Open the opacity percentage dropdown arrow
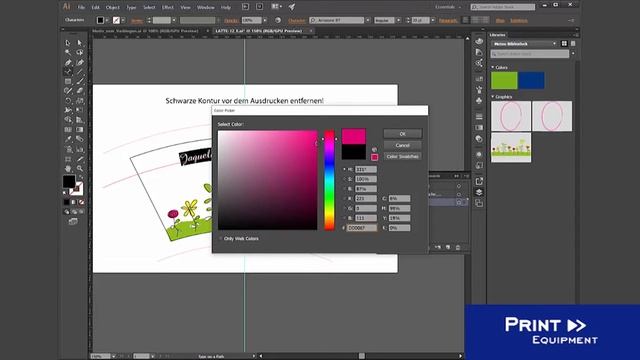The height and width of the screenshot is (360, 640). [265, 20]
